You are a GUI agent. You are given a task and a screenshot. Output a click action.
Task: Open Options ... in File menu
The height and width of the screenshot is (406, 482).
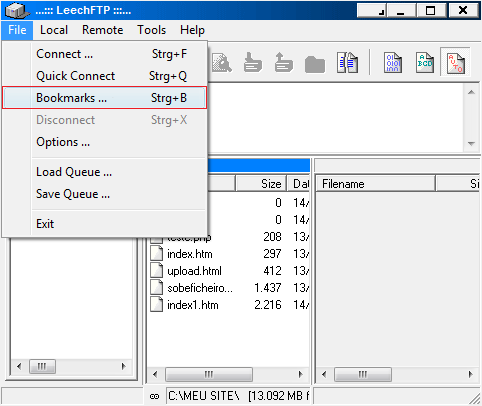coord(105,142)
